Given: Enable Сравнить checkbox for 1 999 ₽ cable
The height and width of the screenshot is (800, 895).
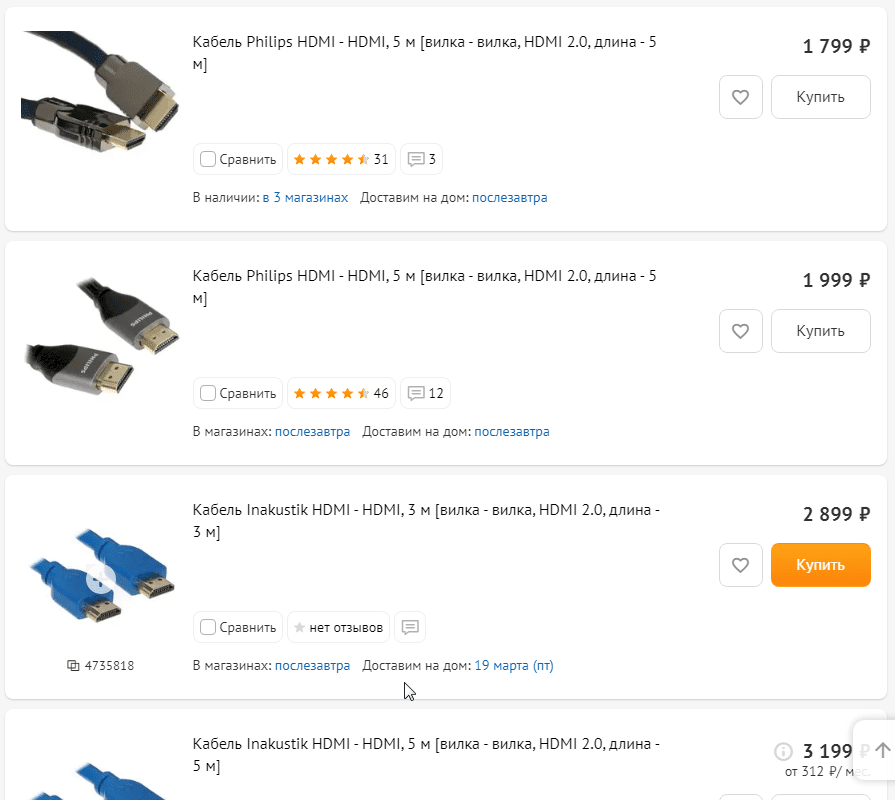Looking at the screenshot, I should 208,393.
